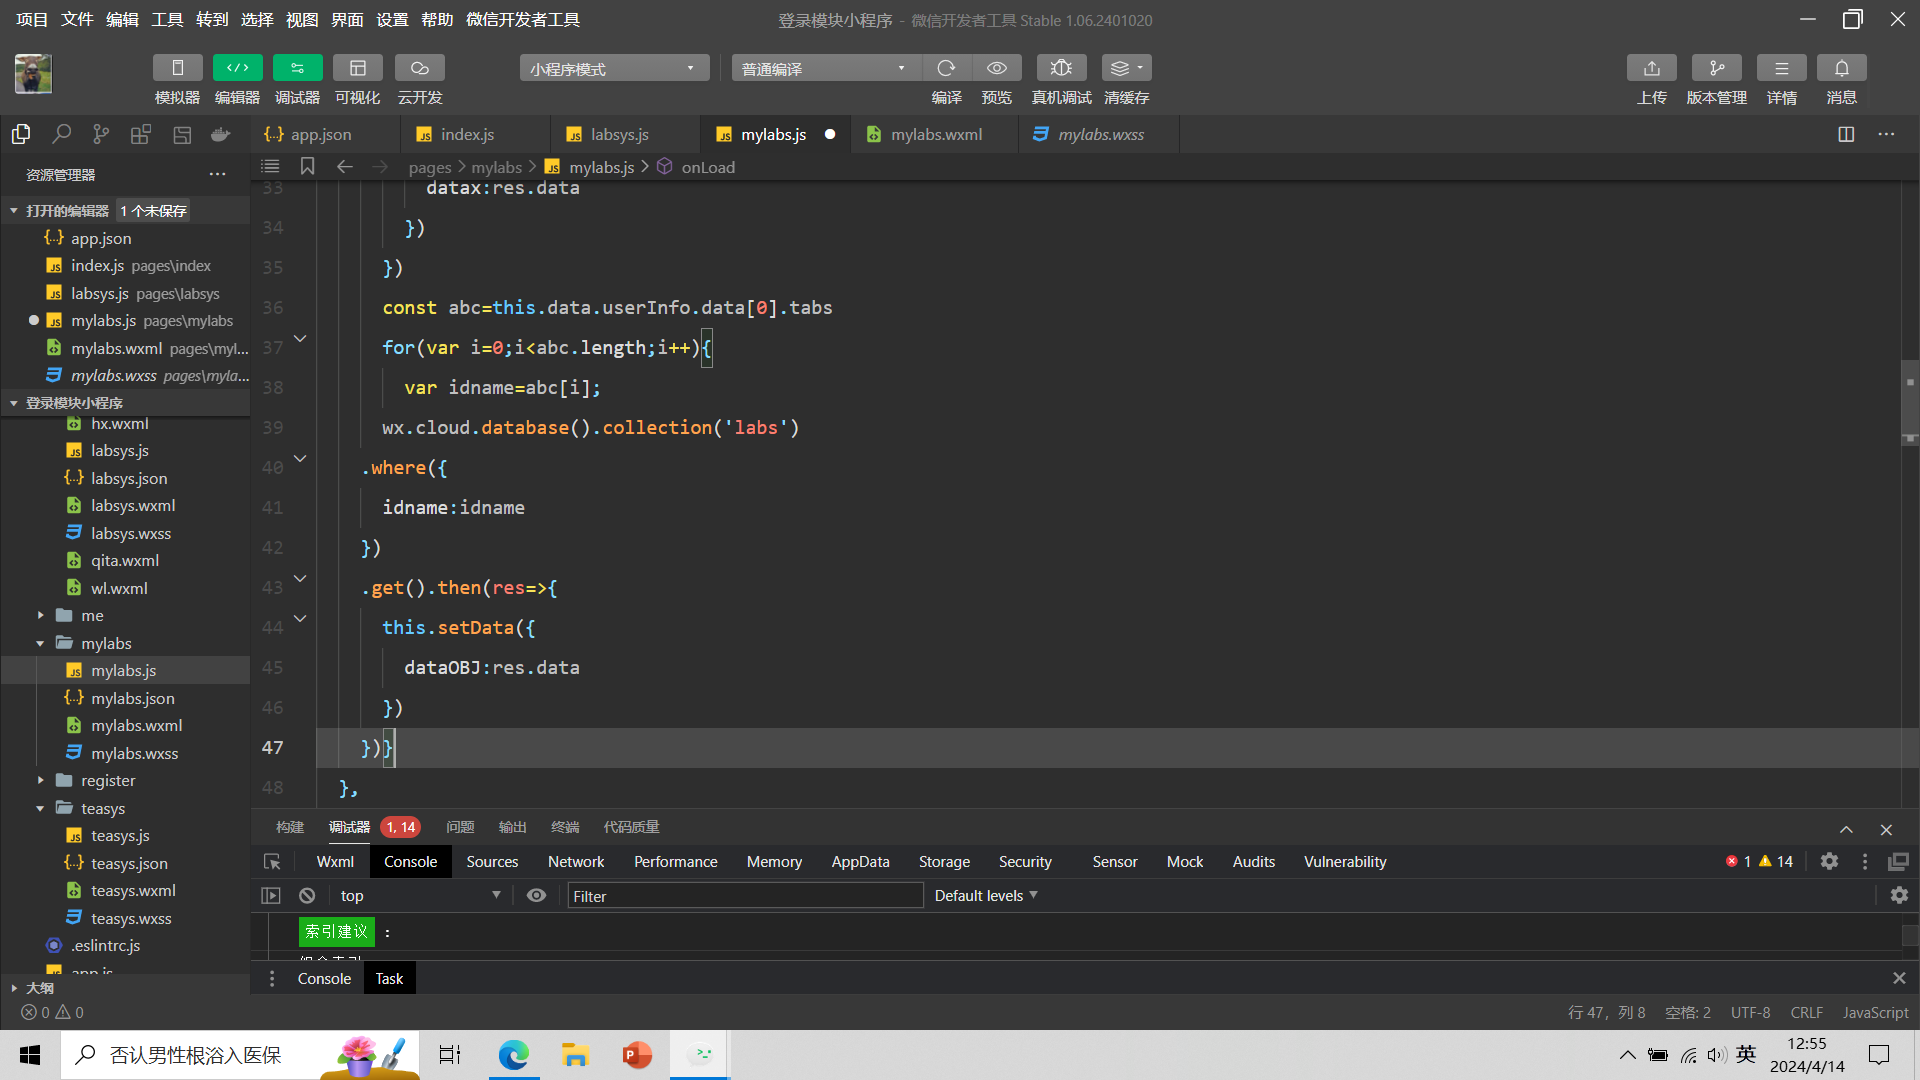This screenshot has height=1080, width=1920.
Task: Open the Default levels dropdown
Action: coord(985,895)
